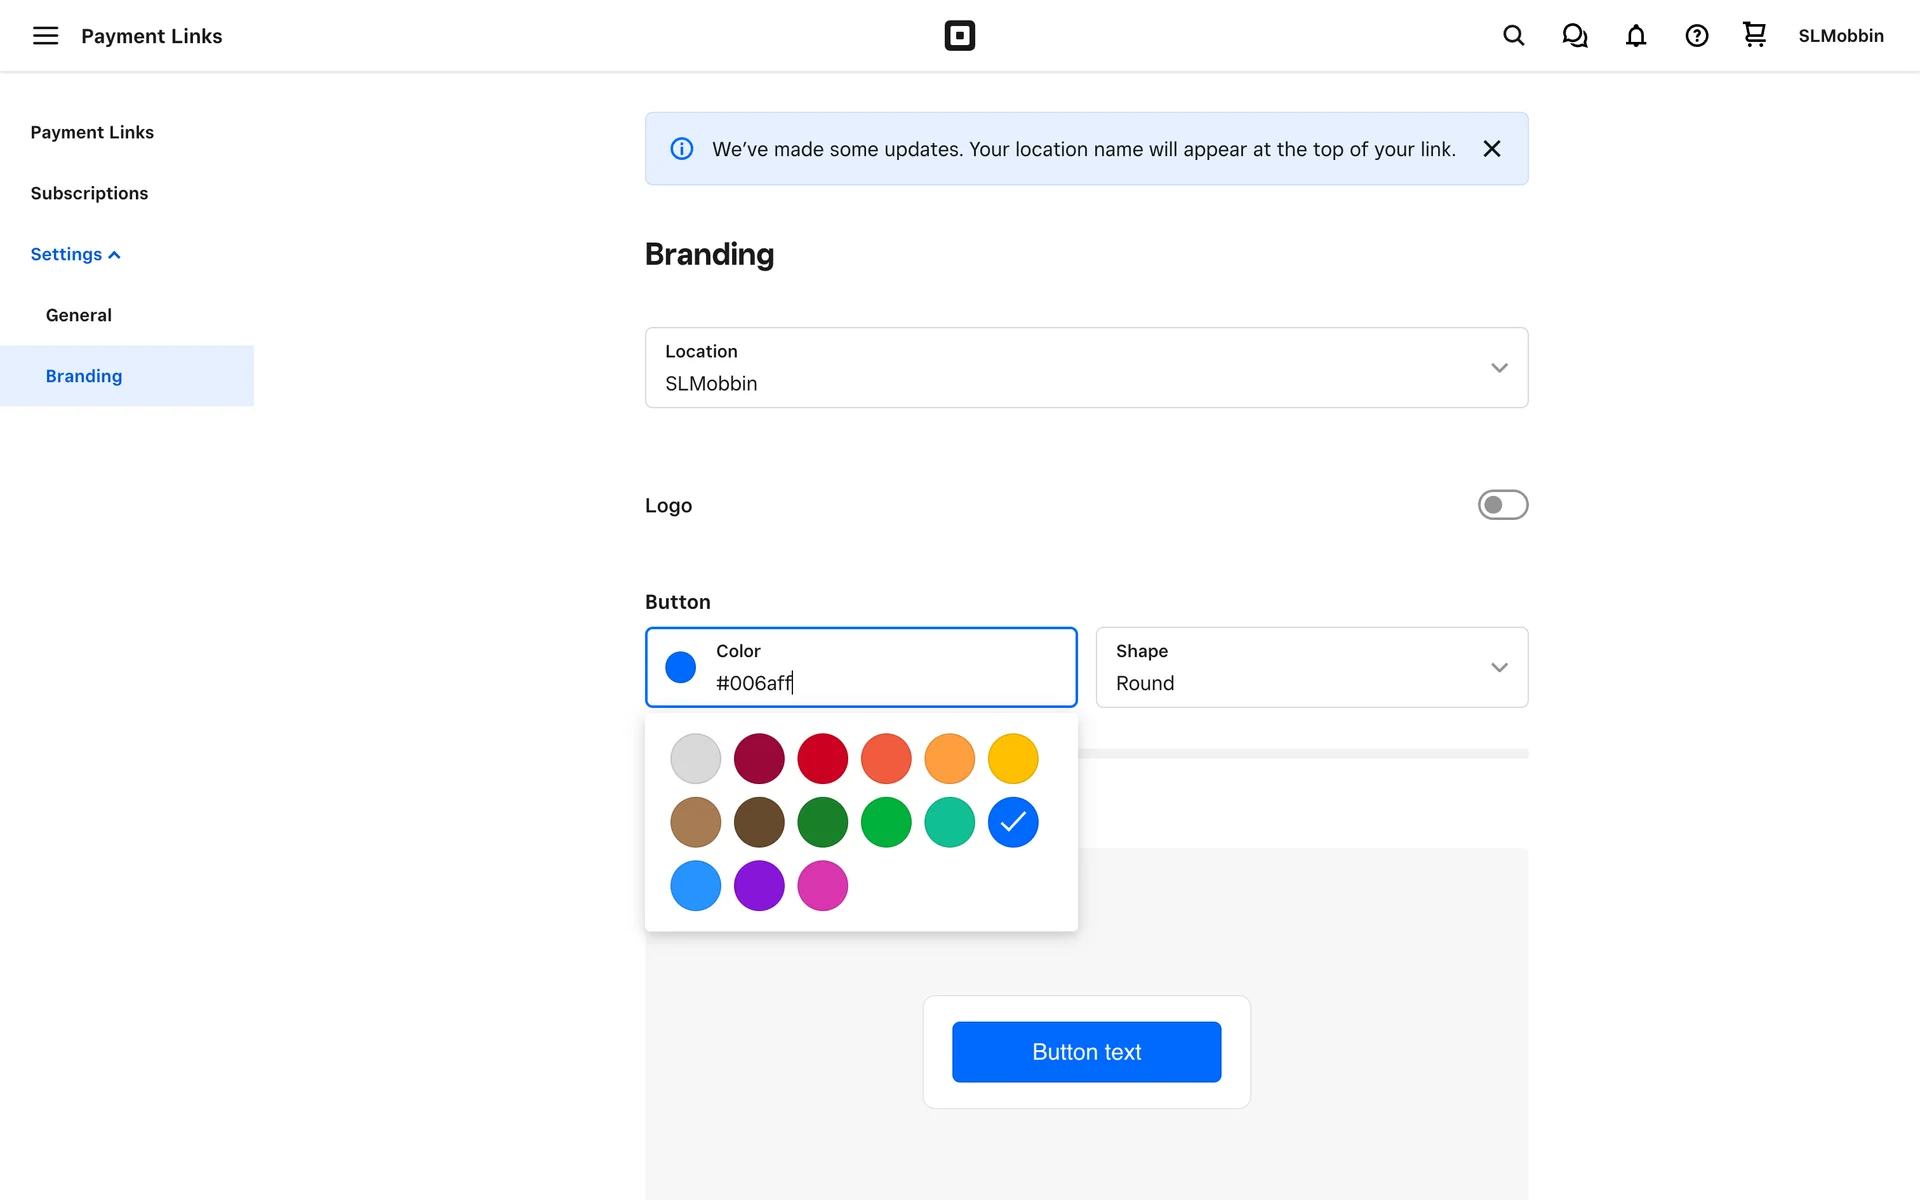The width and height of the screenshot is (1920, 1200).
Task: Open the Shape Round dropdown
Action: click(1311, 667)
